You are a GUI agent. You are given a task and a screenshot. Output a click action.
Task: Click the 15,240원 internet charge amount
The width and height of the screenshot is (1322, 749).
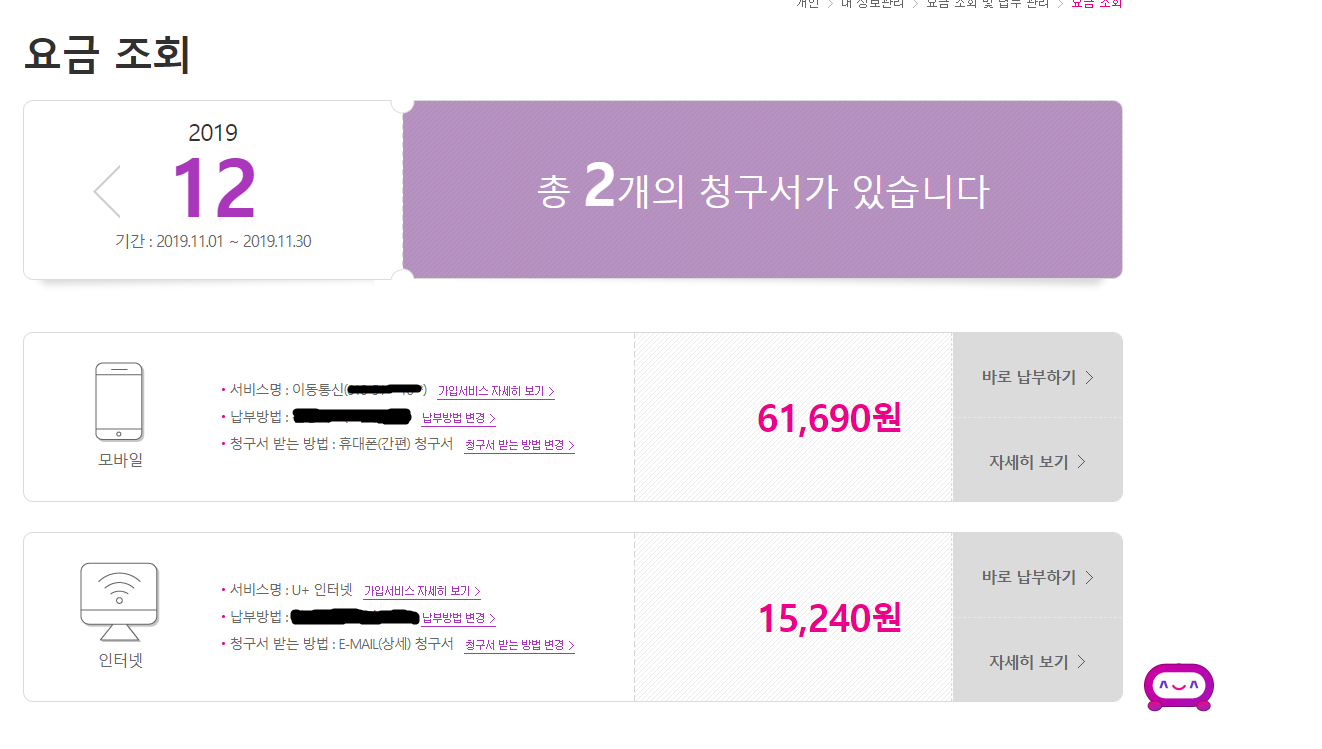point(829,618)
